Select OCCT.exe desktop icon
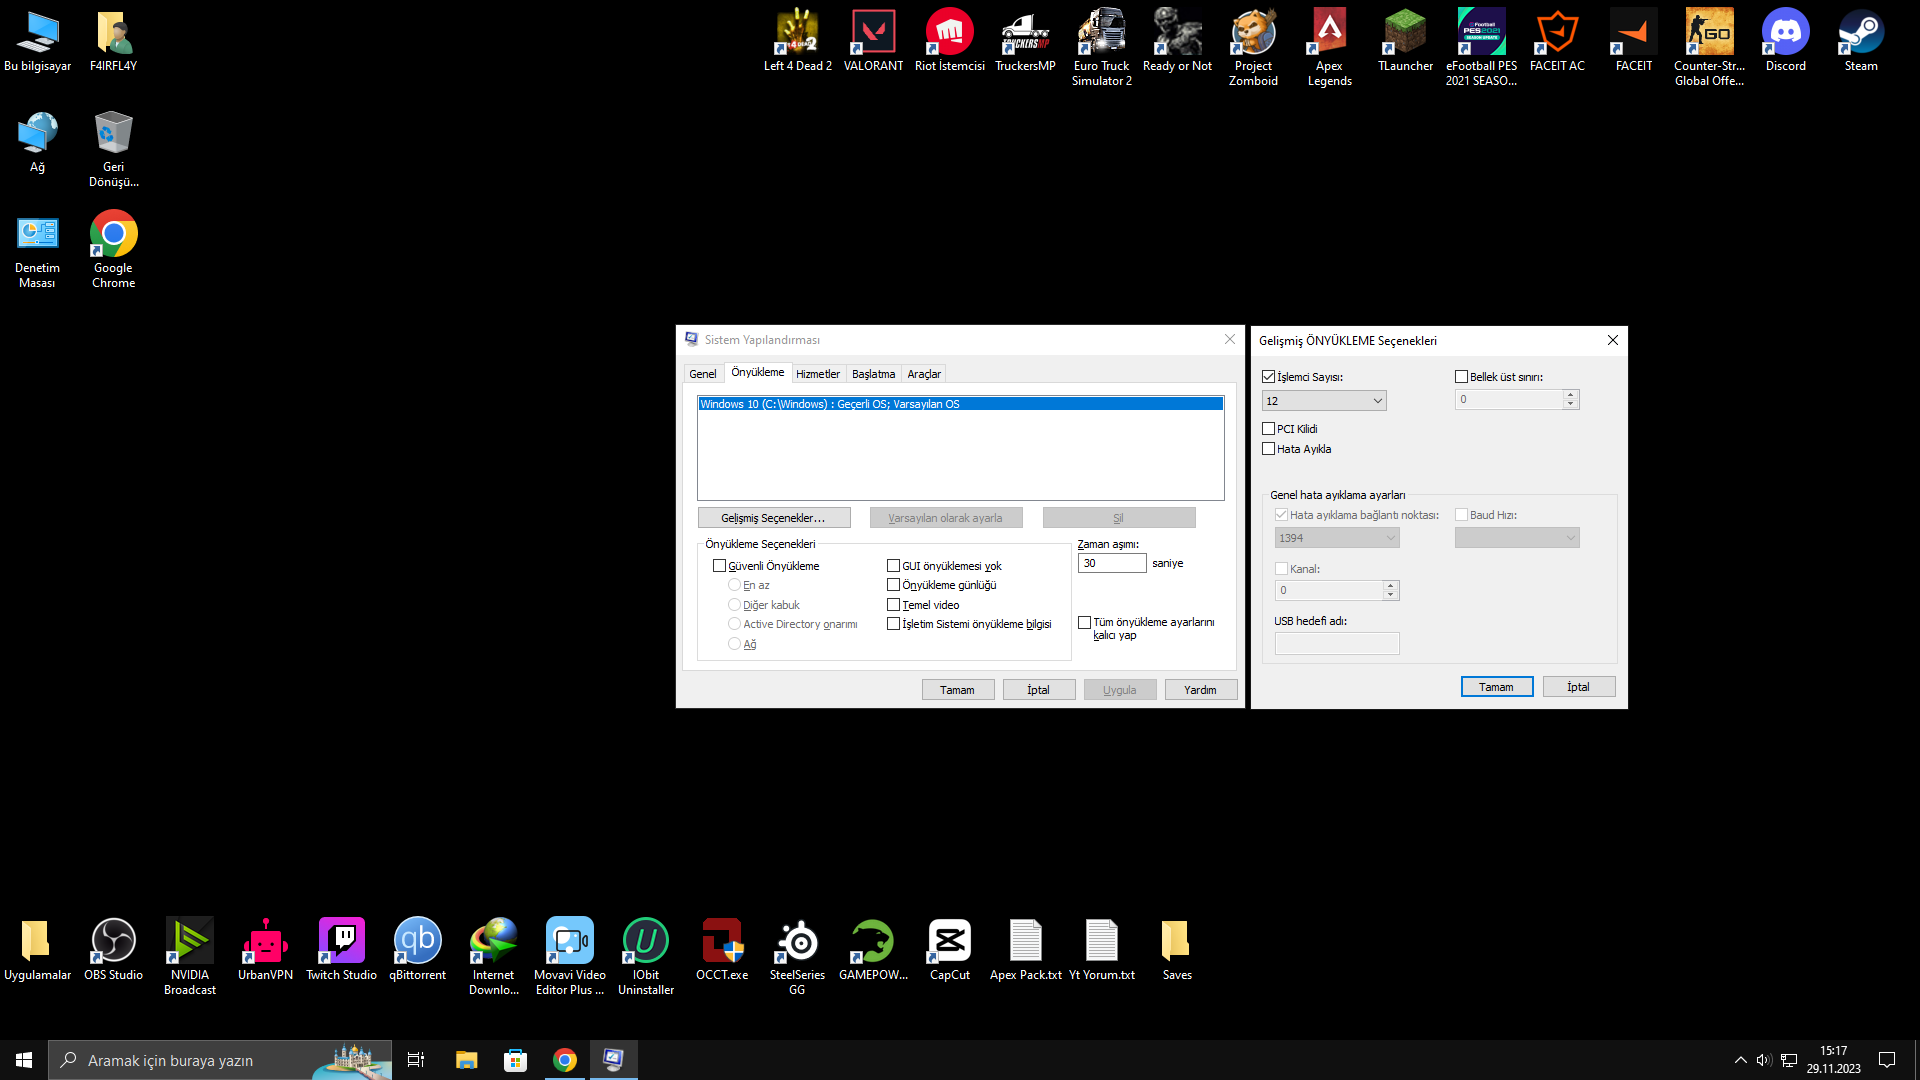 (721, 949)
